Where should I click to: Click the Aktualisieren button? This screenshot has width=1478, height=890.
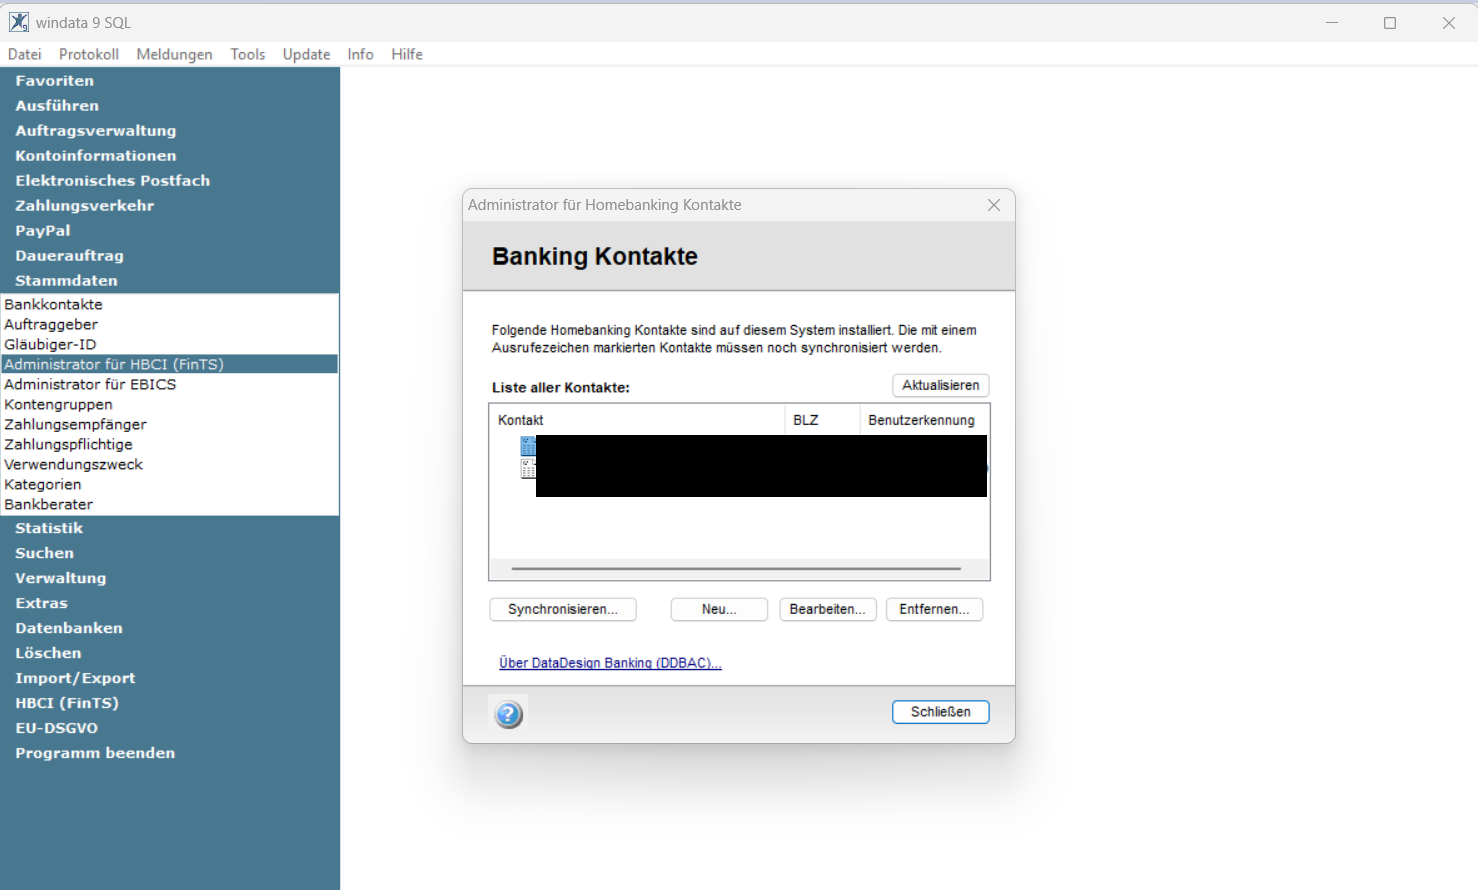[940, 385]
